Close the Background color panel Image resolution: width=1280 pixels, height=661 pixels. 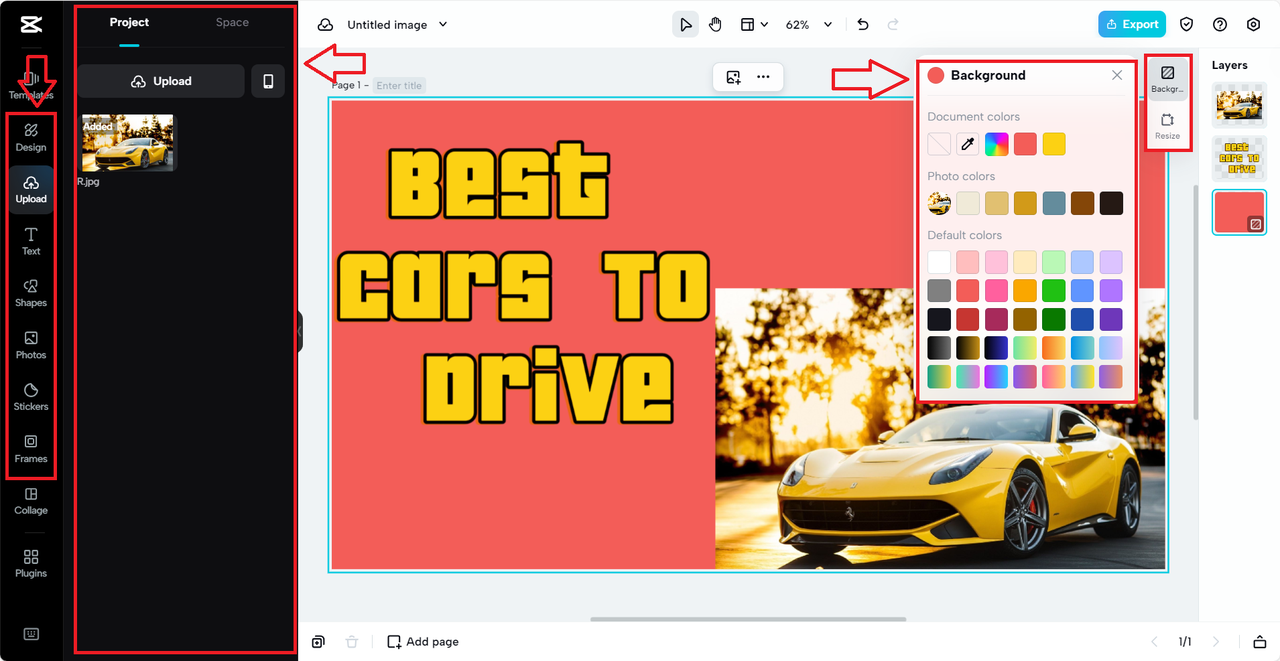1117,75
